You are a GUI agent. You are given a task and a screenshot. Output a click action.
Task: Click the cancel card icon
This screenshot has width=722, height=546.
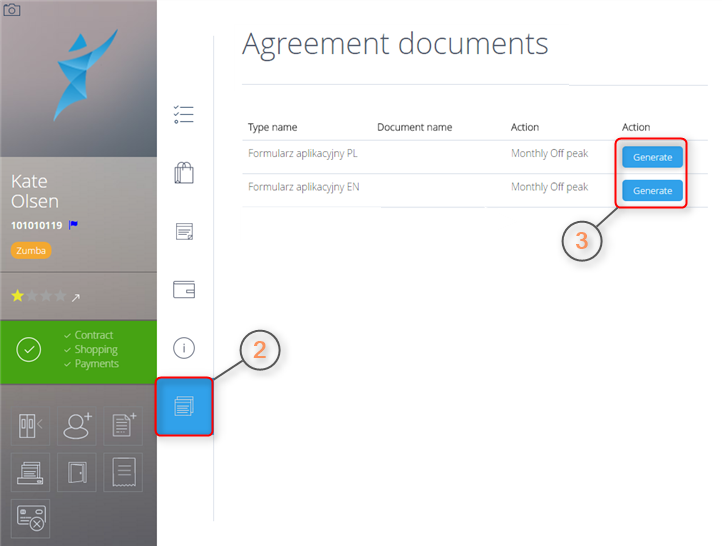tap(30, 519)
